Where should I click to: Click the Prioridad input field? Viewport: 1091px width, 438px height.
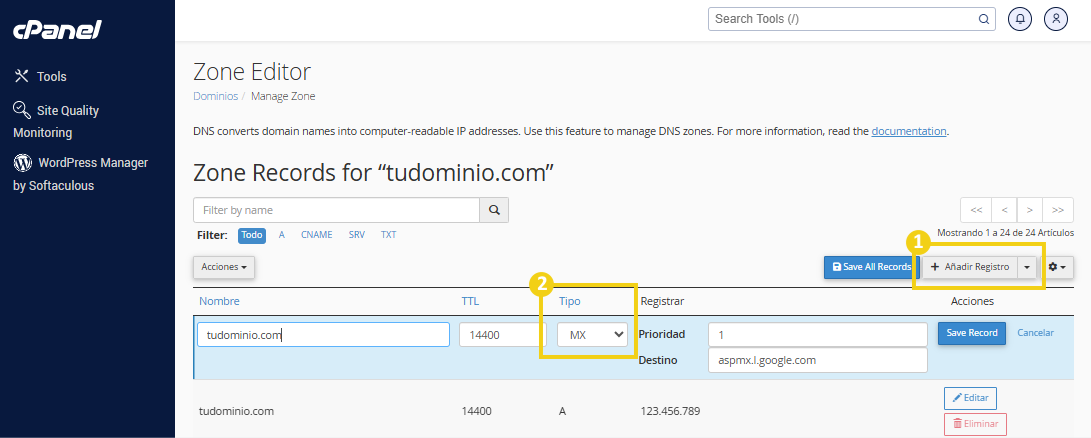(x=817, y=333)
